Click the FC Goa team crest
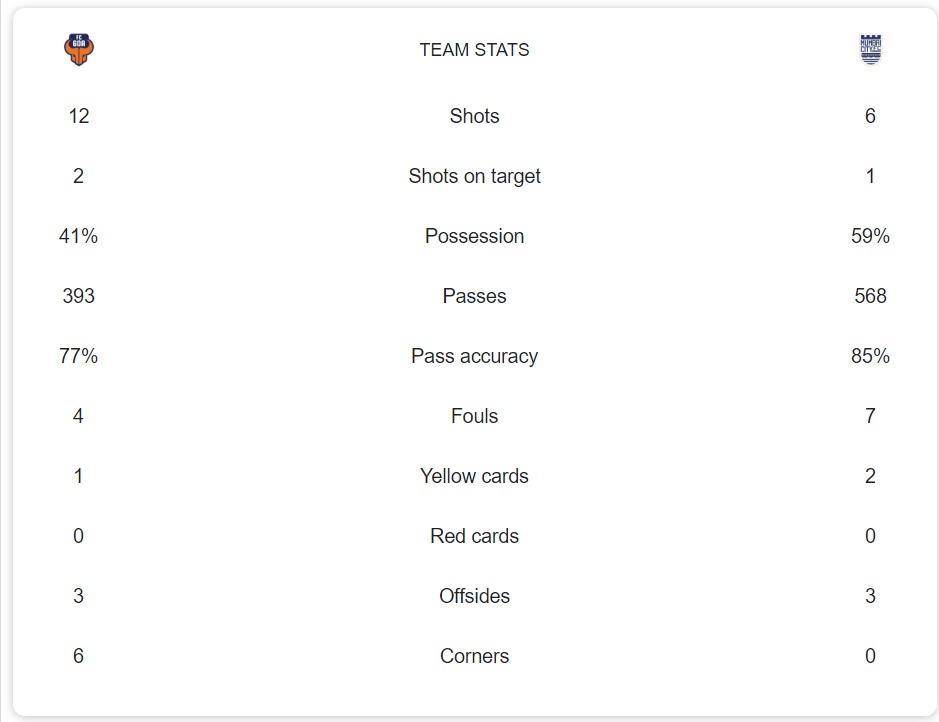The width and height of the screenshot is (939, 722). pyautogui.click(x=79, y=49)
